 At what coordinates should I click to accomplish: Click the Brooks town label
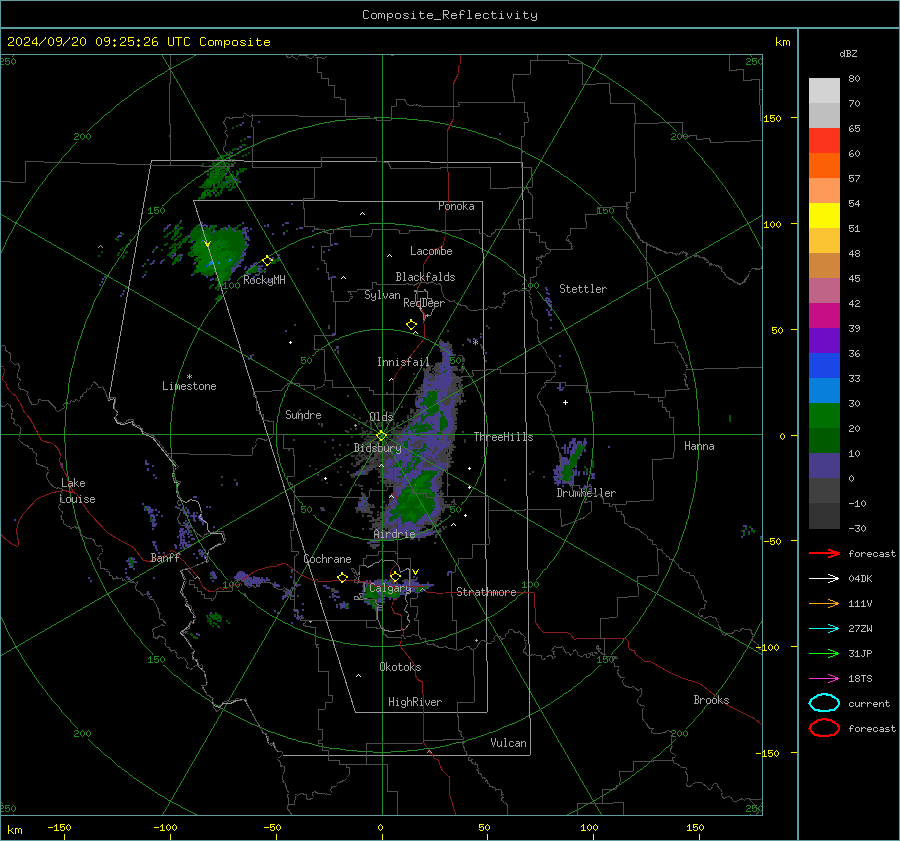pos(711,700)
